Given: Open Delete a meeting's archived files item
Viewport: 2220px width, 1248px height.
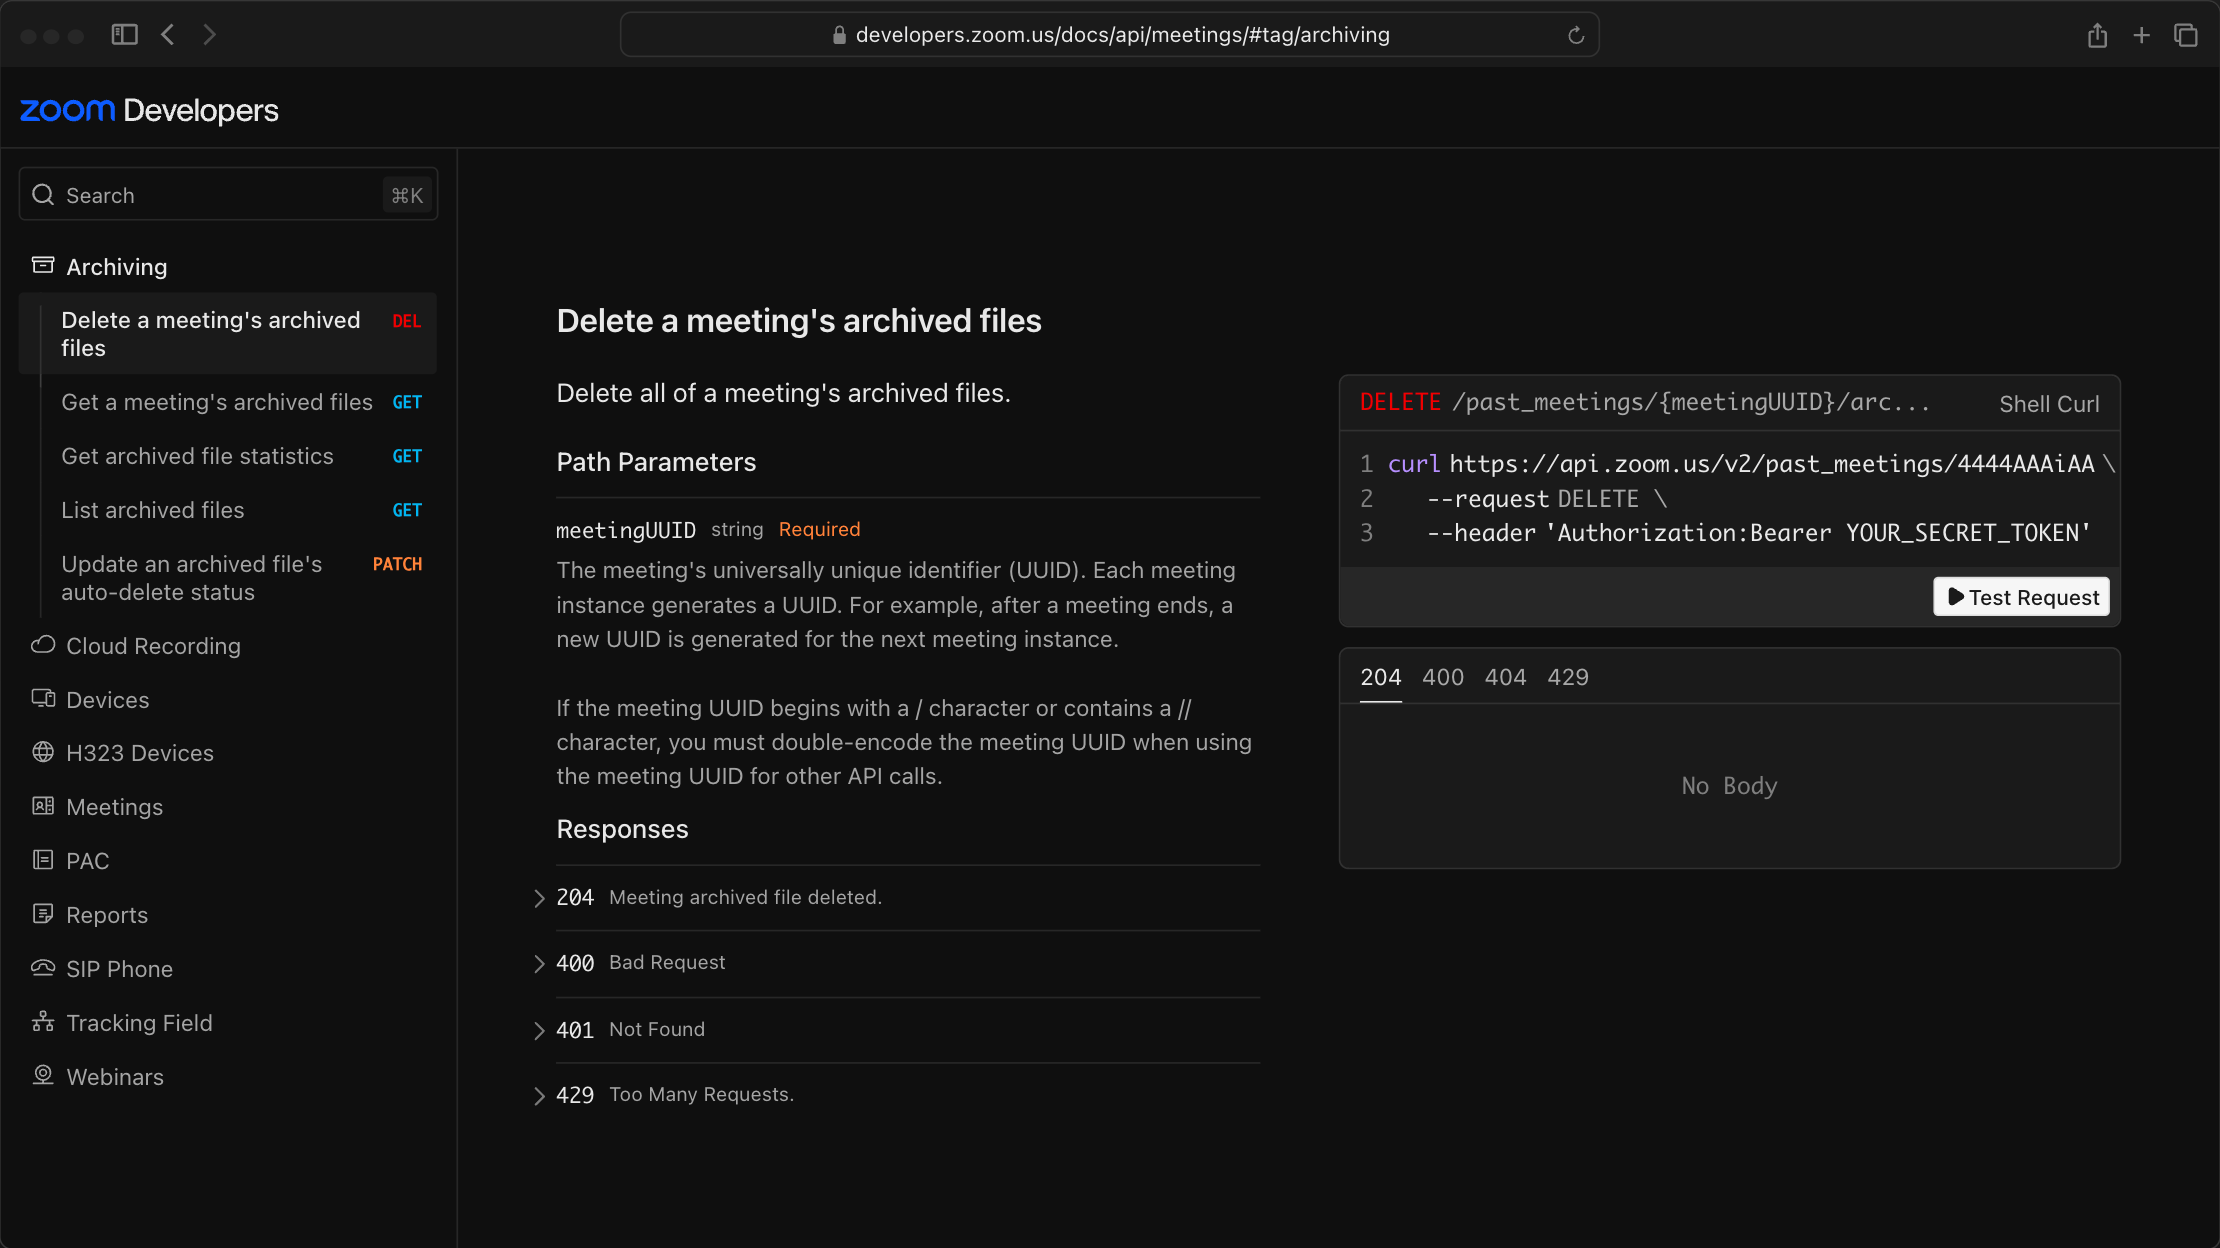Looking at the screenshot, I should (x=228, y=334).
